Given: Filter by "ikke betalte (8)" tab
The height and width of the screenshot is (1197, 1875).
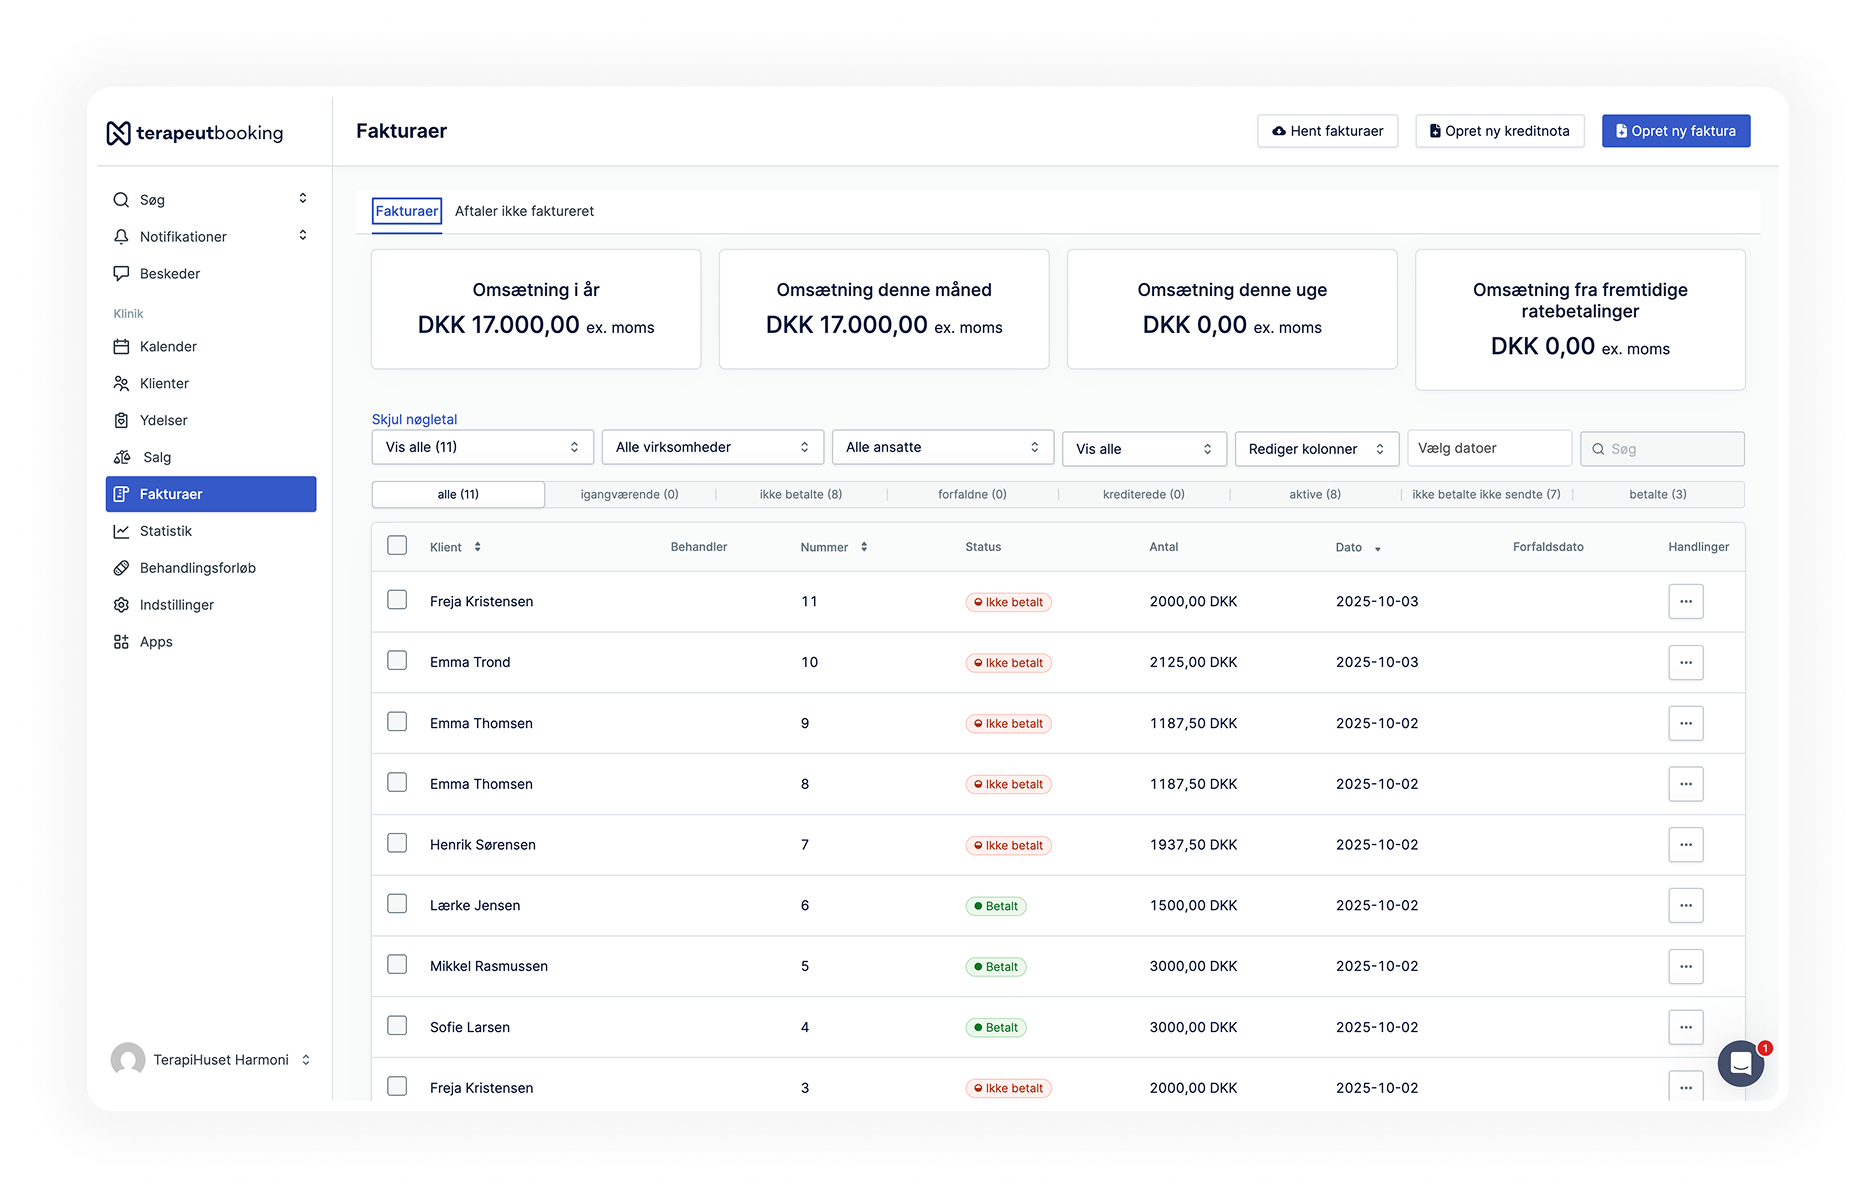Looking at the screenshot, I should pos(801,495).
